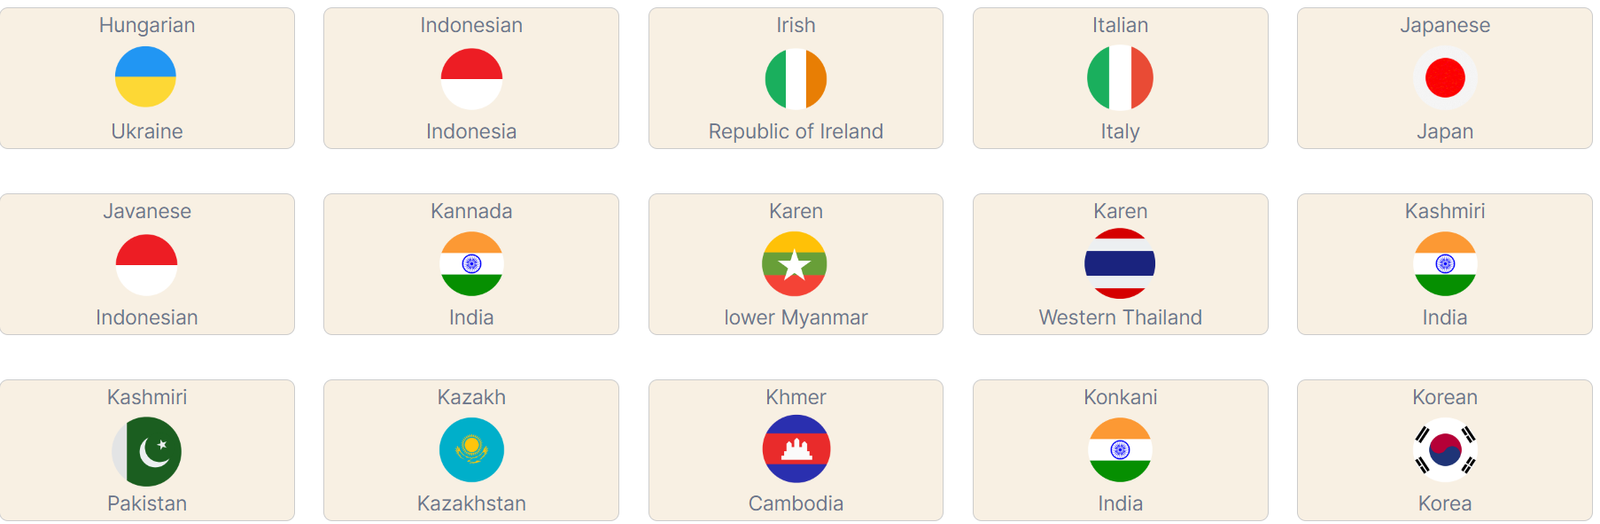1600x524 pixels.
Task: Click the Cambodia flag icon
Action: pyautogui.click(x=795, y=450)
